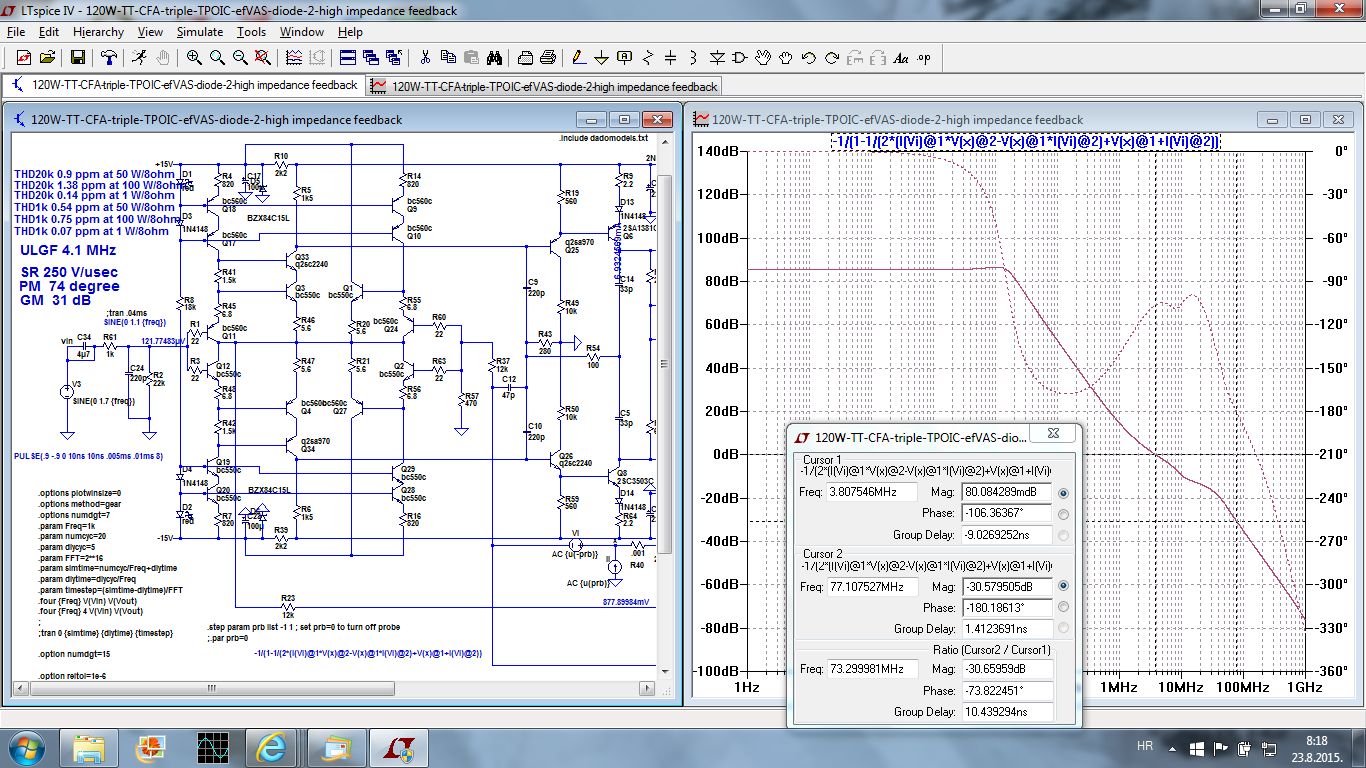This screenshot has width=1366, height=768.
Task: Open the Simulate menu
Action: [x=200, y=32]
